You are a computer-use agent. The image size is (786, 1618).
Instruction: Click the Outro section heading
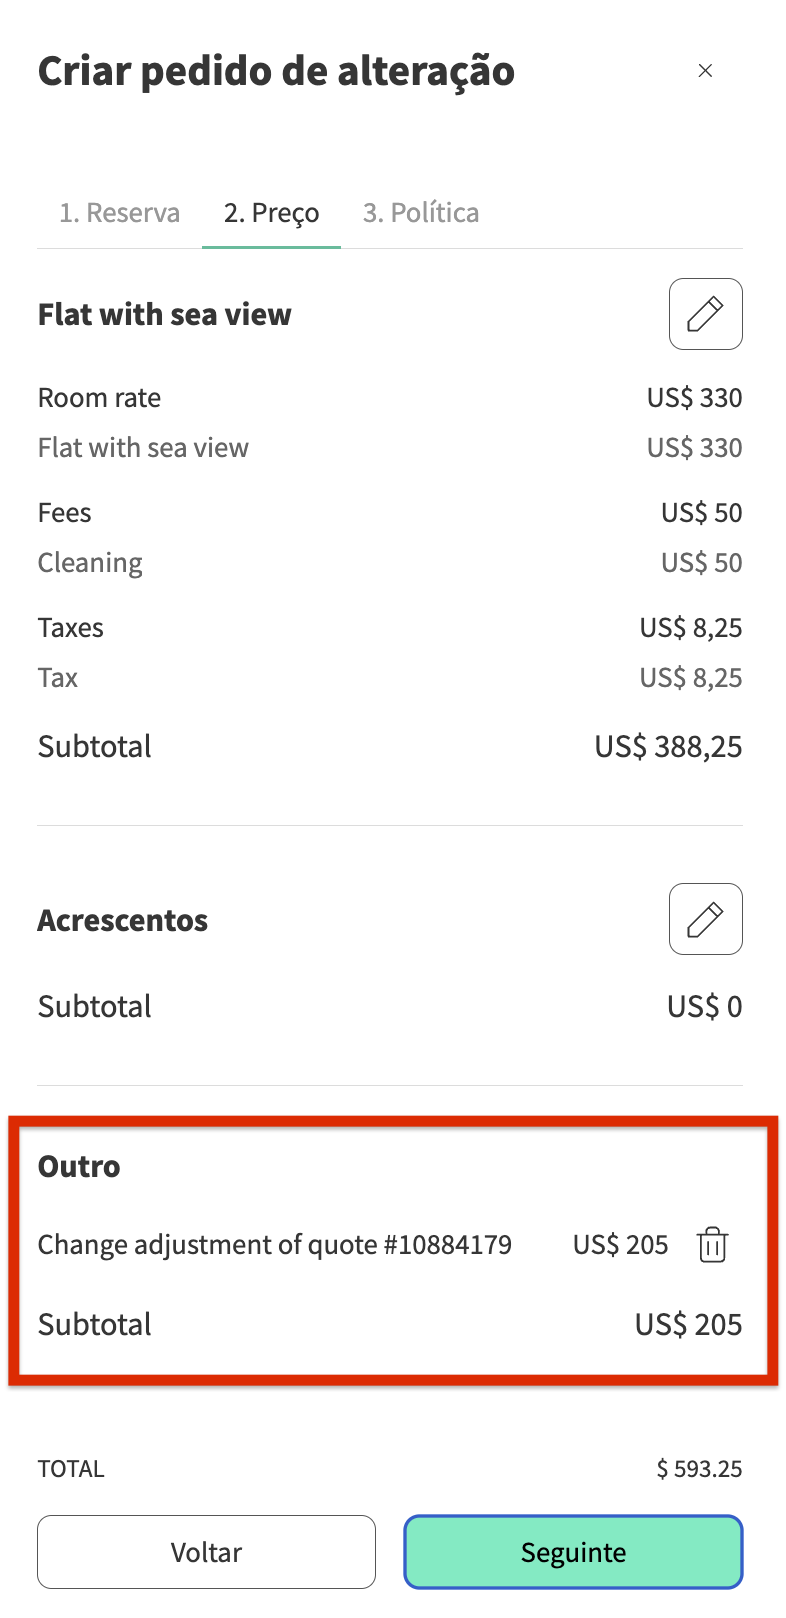tap(79, 1166)
